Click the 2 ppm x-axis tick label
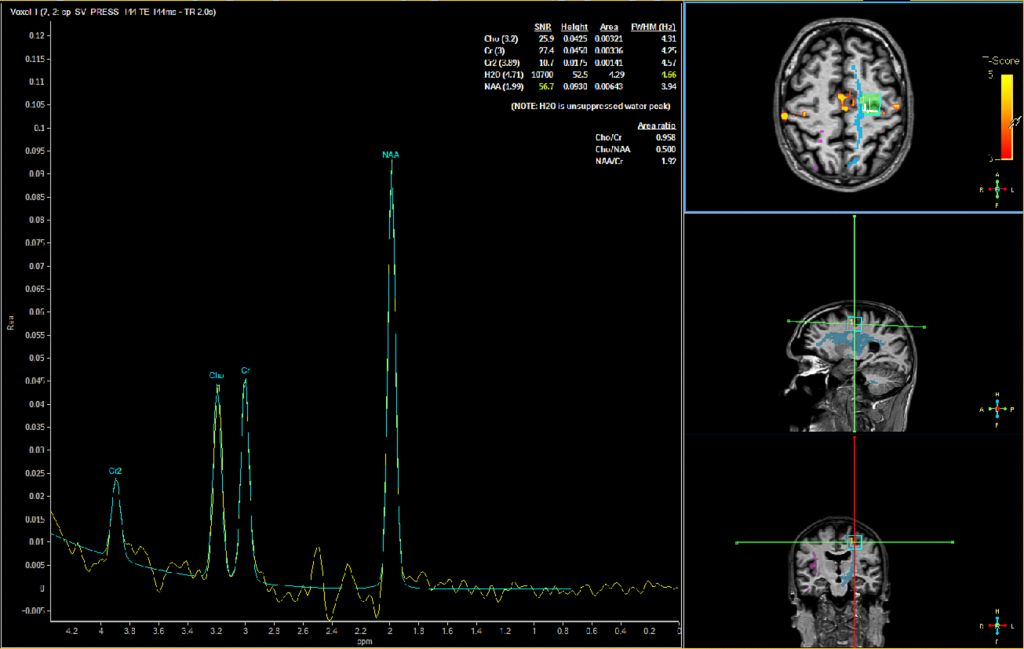The image size is (1024, 649). (x=390, y=631)
